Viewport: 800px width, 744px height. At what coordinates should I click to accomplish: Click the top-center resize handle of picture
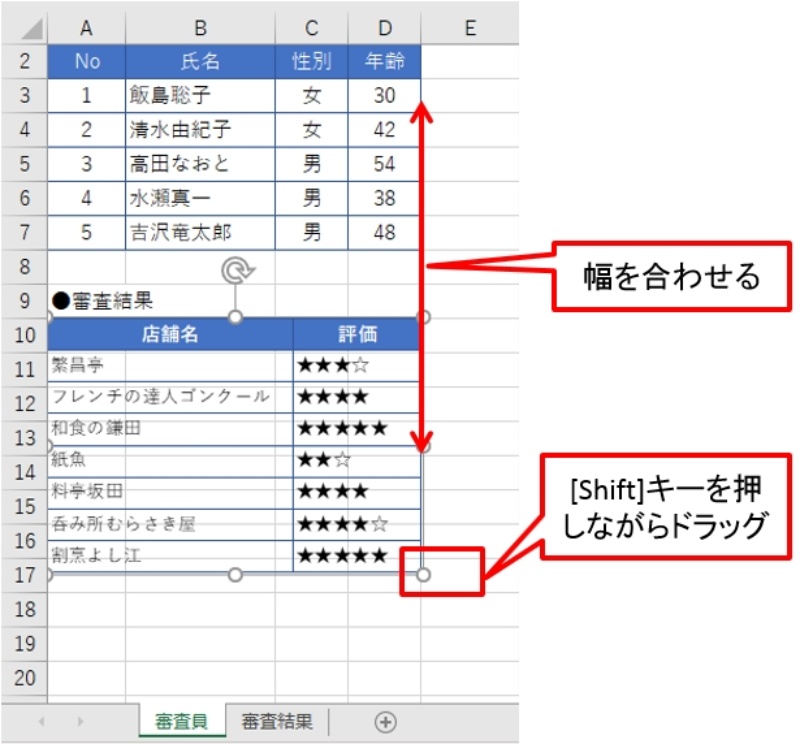click(236, 317)
